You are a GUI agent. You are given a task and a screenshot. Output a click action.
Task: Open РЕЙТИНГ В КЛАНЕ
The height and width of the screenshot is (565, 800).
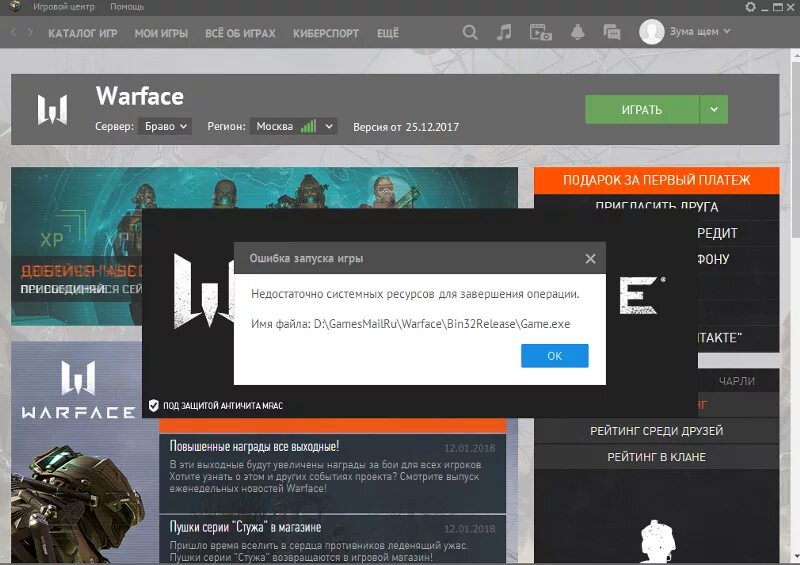pyautogui.click(x=657, y=457)
